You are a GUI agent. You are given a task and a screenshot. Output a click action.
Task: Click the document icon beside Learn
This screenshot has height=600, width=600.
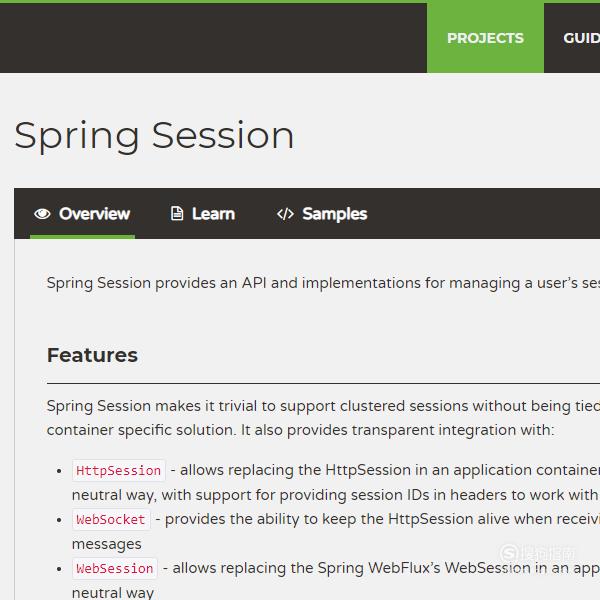(x=177, y=214)
